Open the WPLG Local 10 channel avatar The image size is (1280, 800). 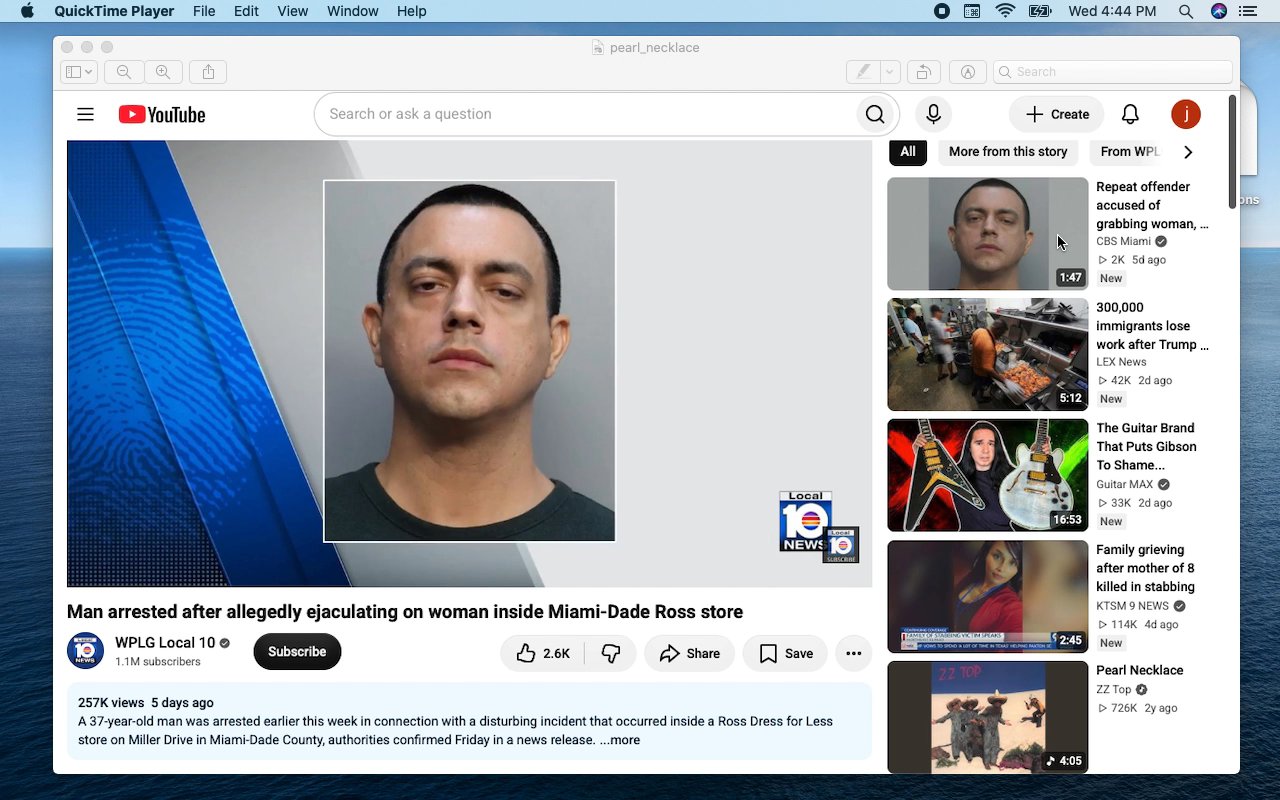click(85, 651)
